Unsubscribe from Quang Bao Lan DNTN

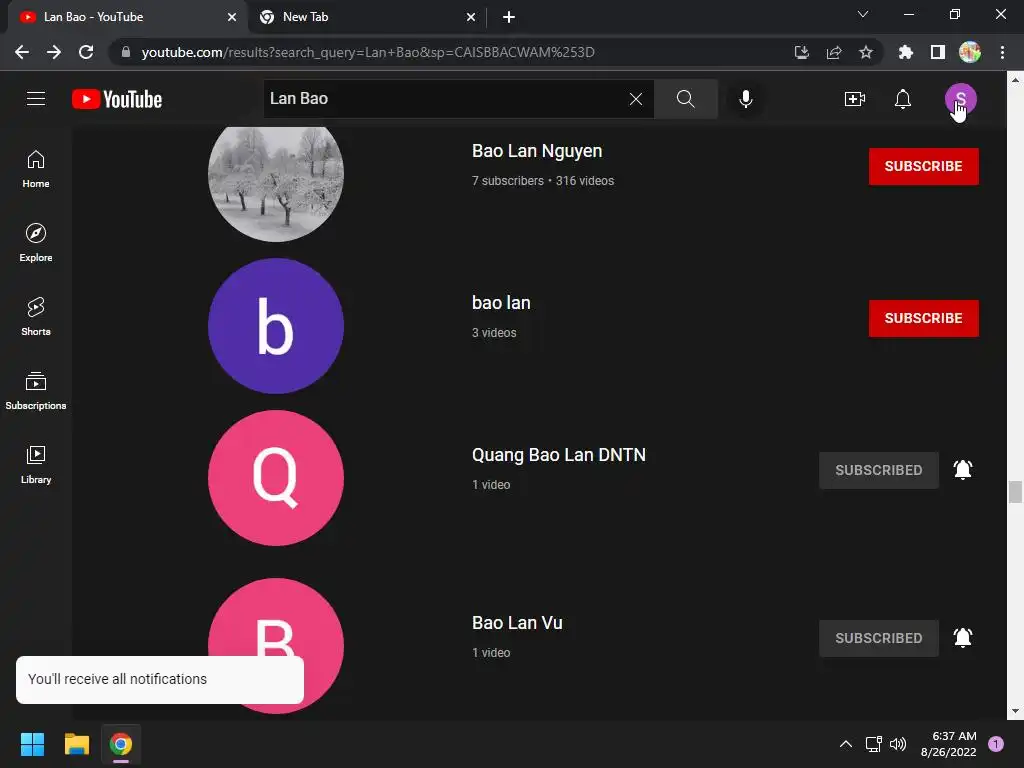coord(878,470)
